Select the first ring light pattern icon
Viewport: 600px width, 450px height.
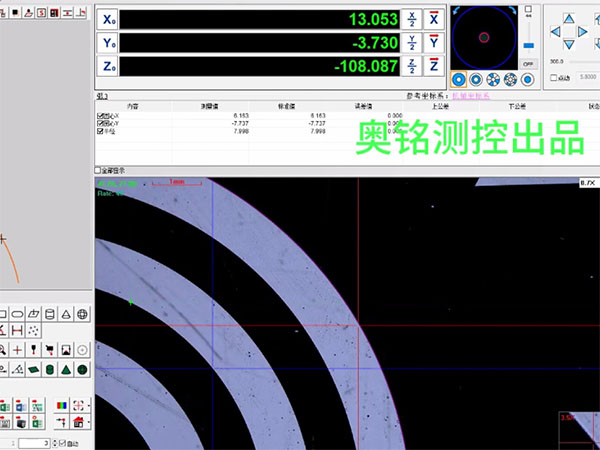pos(459,80)
